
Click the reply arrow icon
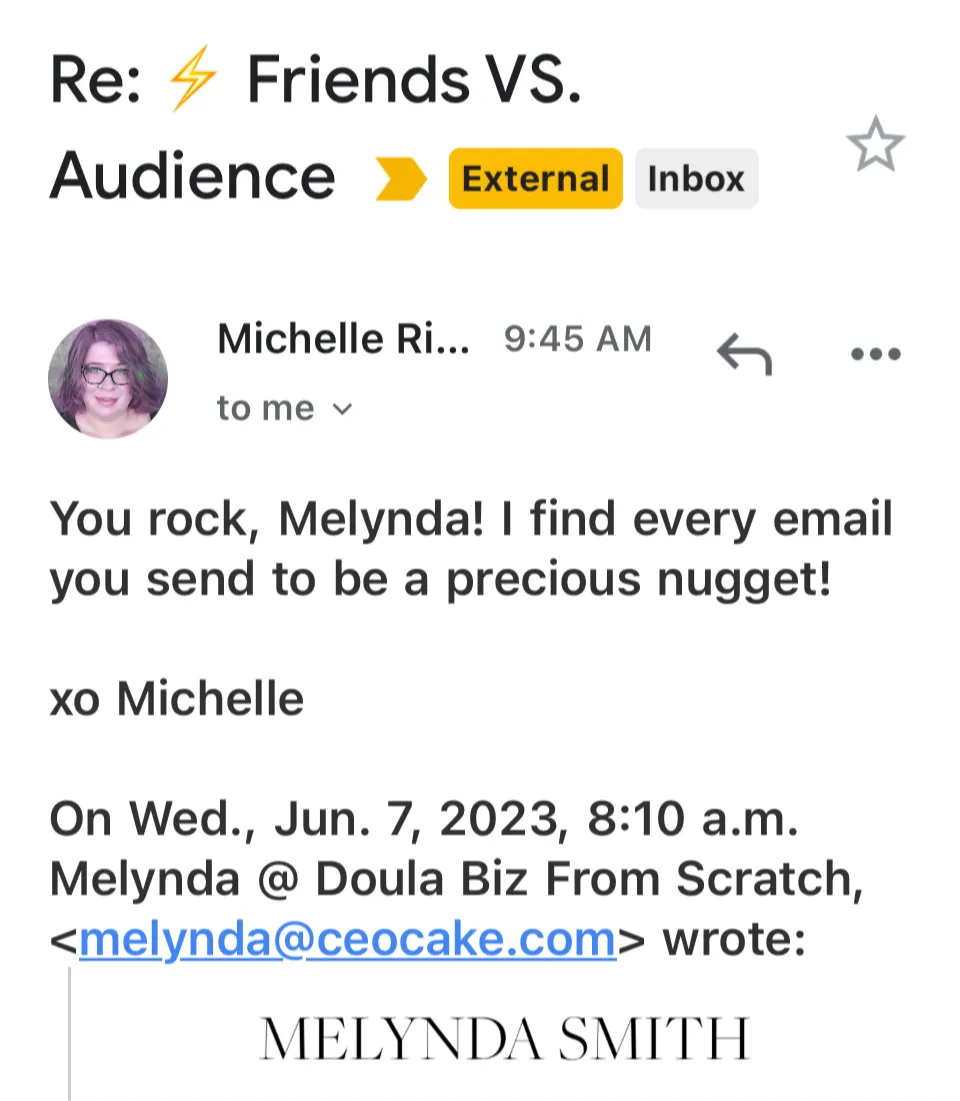click(x=744, y=352)
